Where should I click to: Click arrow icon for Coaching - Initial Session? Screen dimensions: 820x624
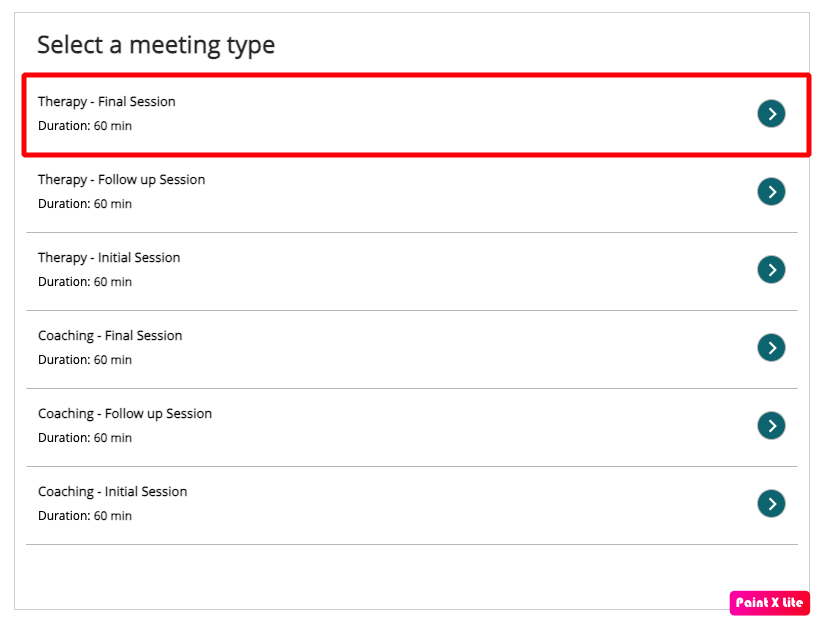coord(771,503)
